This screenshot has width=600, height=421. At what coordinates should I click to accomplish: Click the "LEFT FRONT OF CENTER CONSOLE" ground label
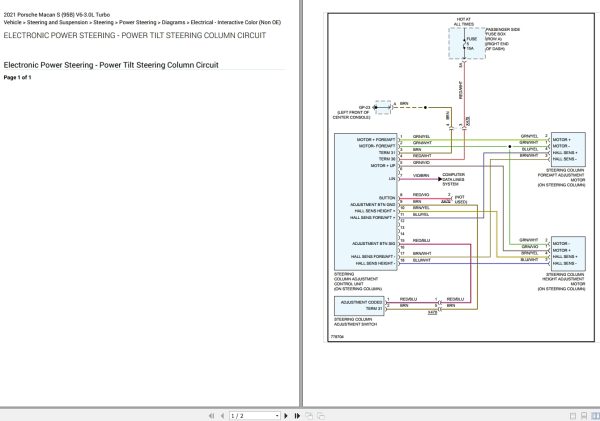point(352,115)
